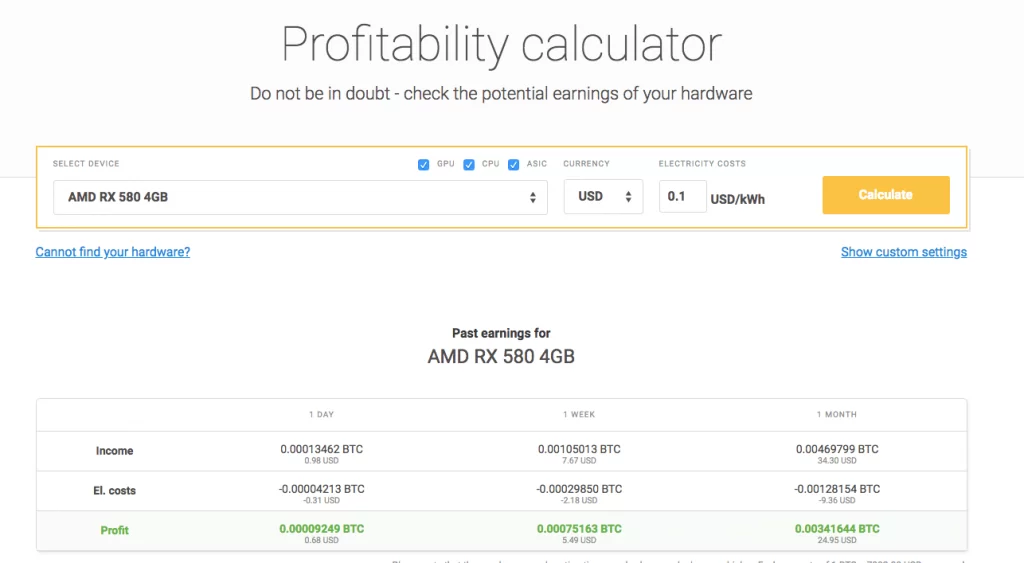The height and width of the screenshot is (563, 1024).
Task: Select the 1 MONTH column header
Action: (836, 414)
